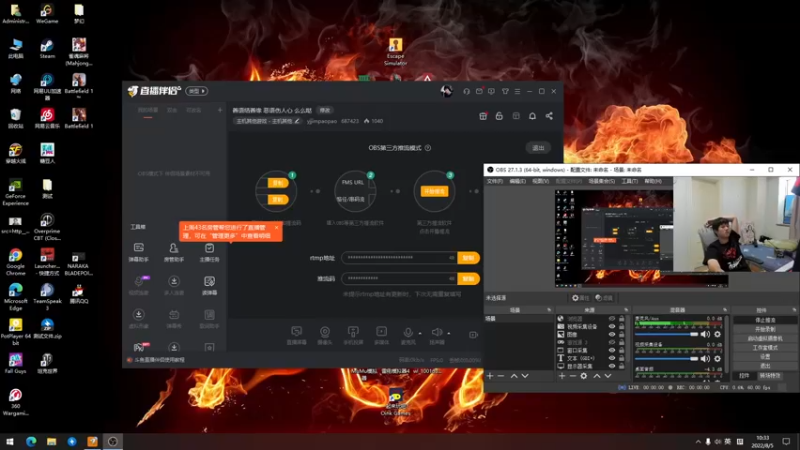Screen dimensions: 800x450
Task: Open the hamburger menu icon in the title bar
Action: click(x=517, y=91)
